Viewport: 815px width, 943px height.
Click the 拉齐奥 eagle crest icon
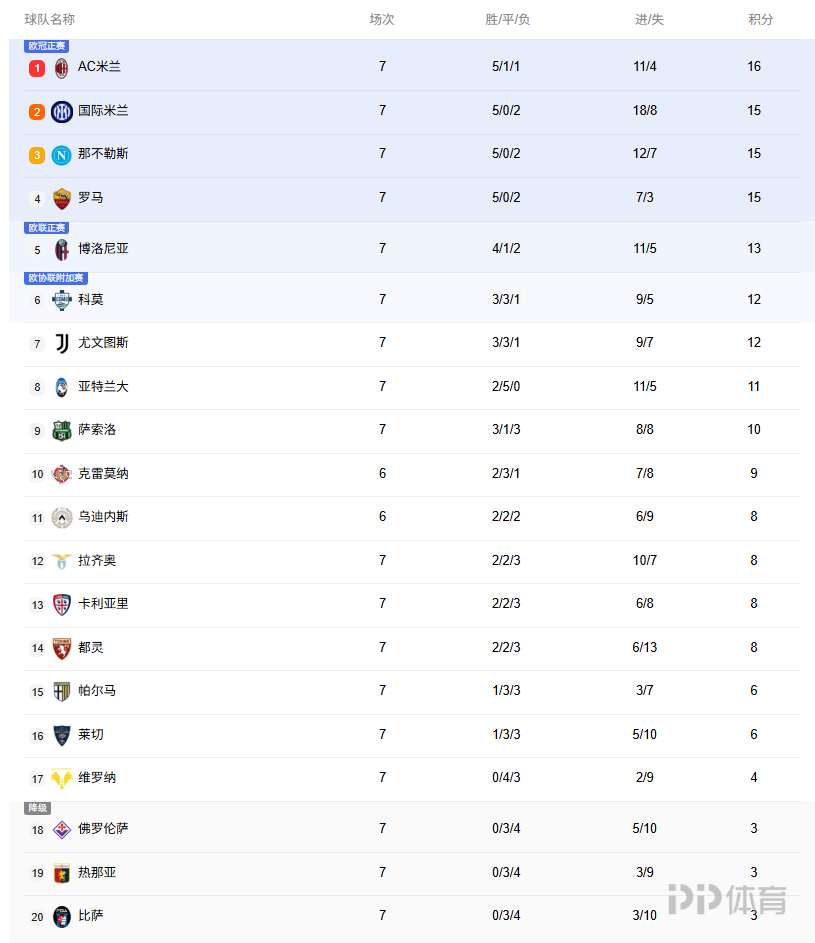click(x=62, y=561)
